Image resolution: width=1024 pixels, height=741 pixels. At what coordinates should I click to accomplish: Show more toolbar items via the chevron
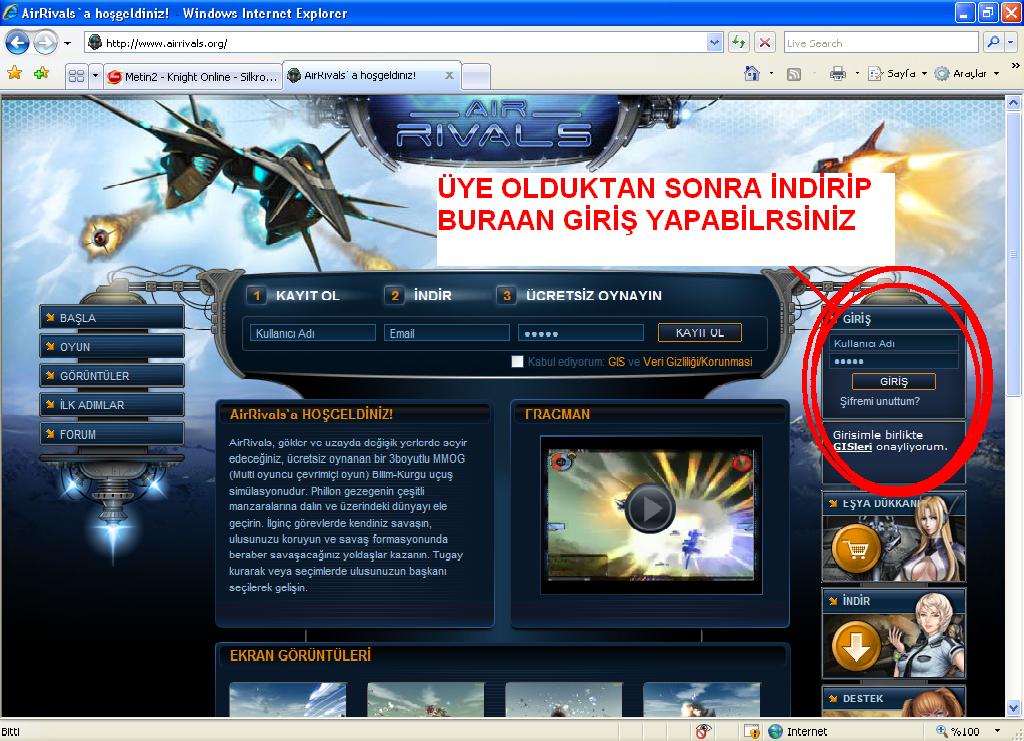pyautogui.click(x=1015, y=66)
